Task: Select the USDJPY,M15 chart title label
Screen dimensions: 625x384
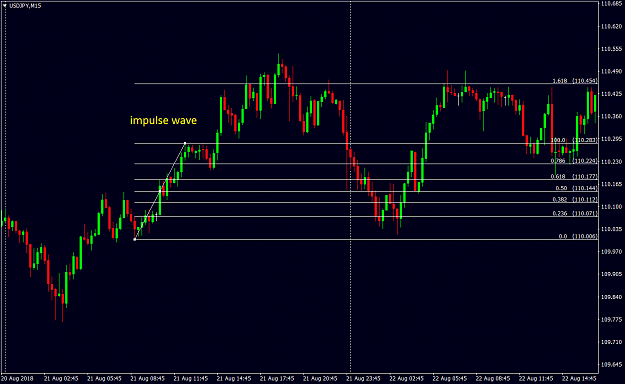Action: click(x=25, y=6)
